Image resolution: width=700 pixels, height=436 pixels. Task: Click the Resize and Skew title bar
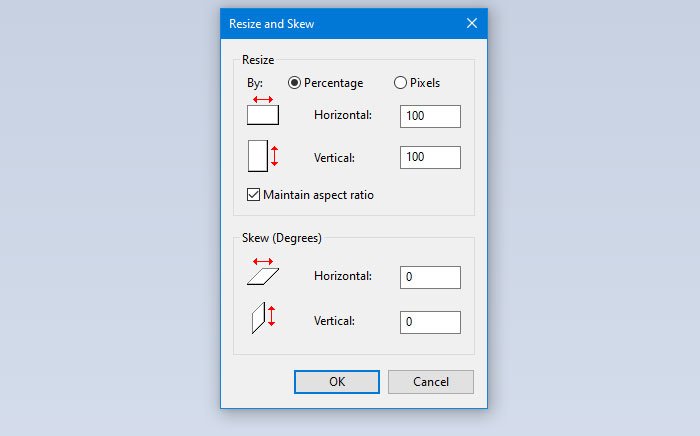340,23
